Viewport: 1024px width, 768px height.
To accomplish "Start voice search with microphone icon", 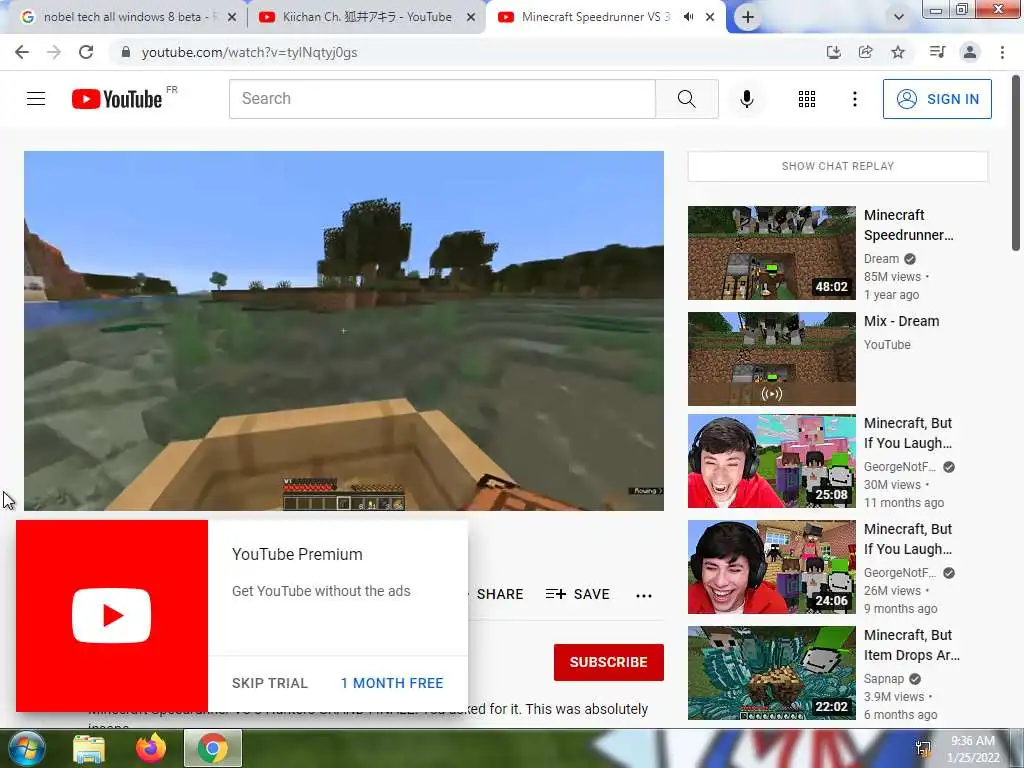I will coord(747,99).
